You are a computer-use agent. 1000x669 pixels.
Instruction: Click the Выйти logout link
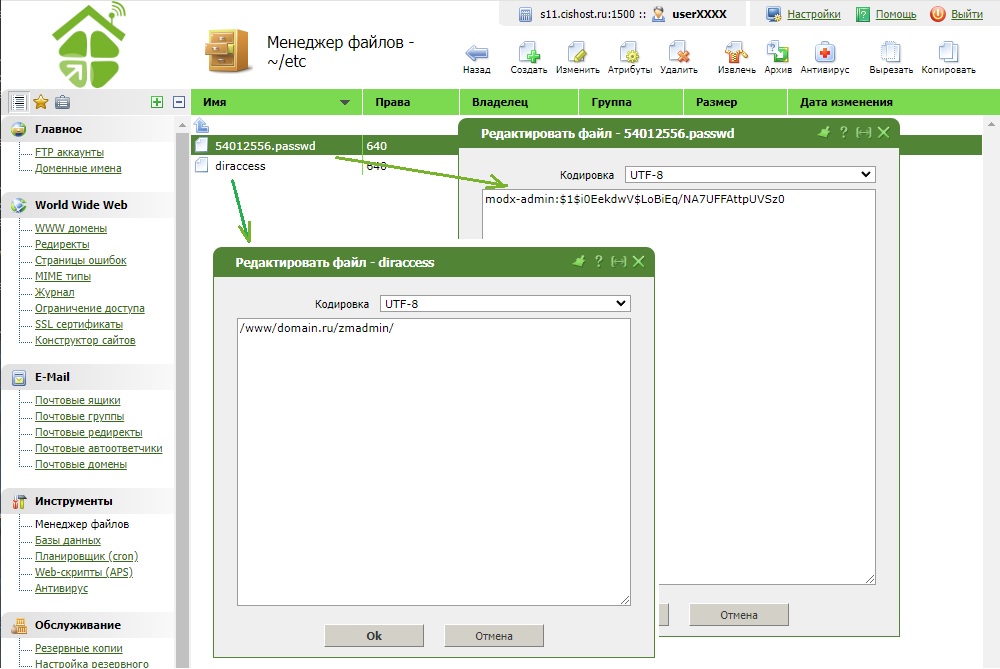966,14
